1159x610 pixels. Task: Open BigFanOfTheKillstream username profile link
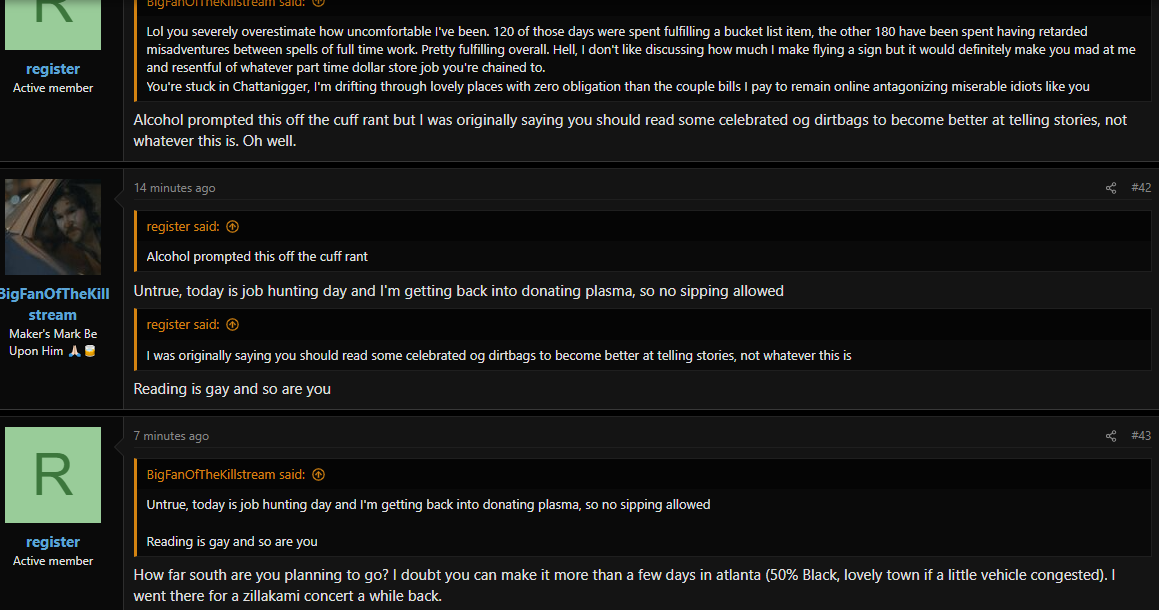point(53,304)
